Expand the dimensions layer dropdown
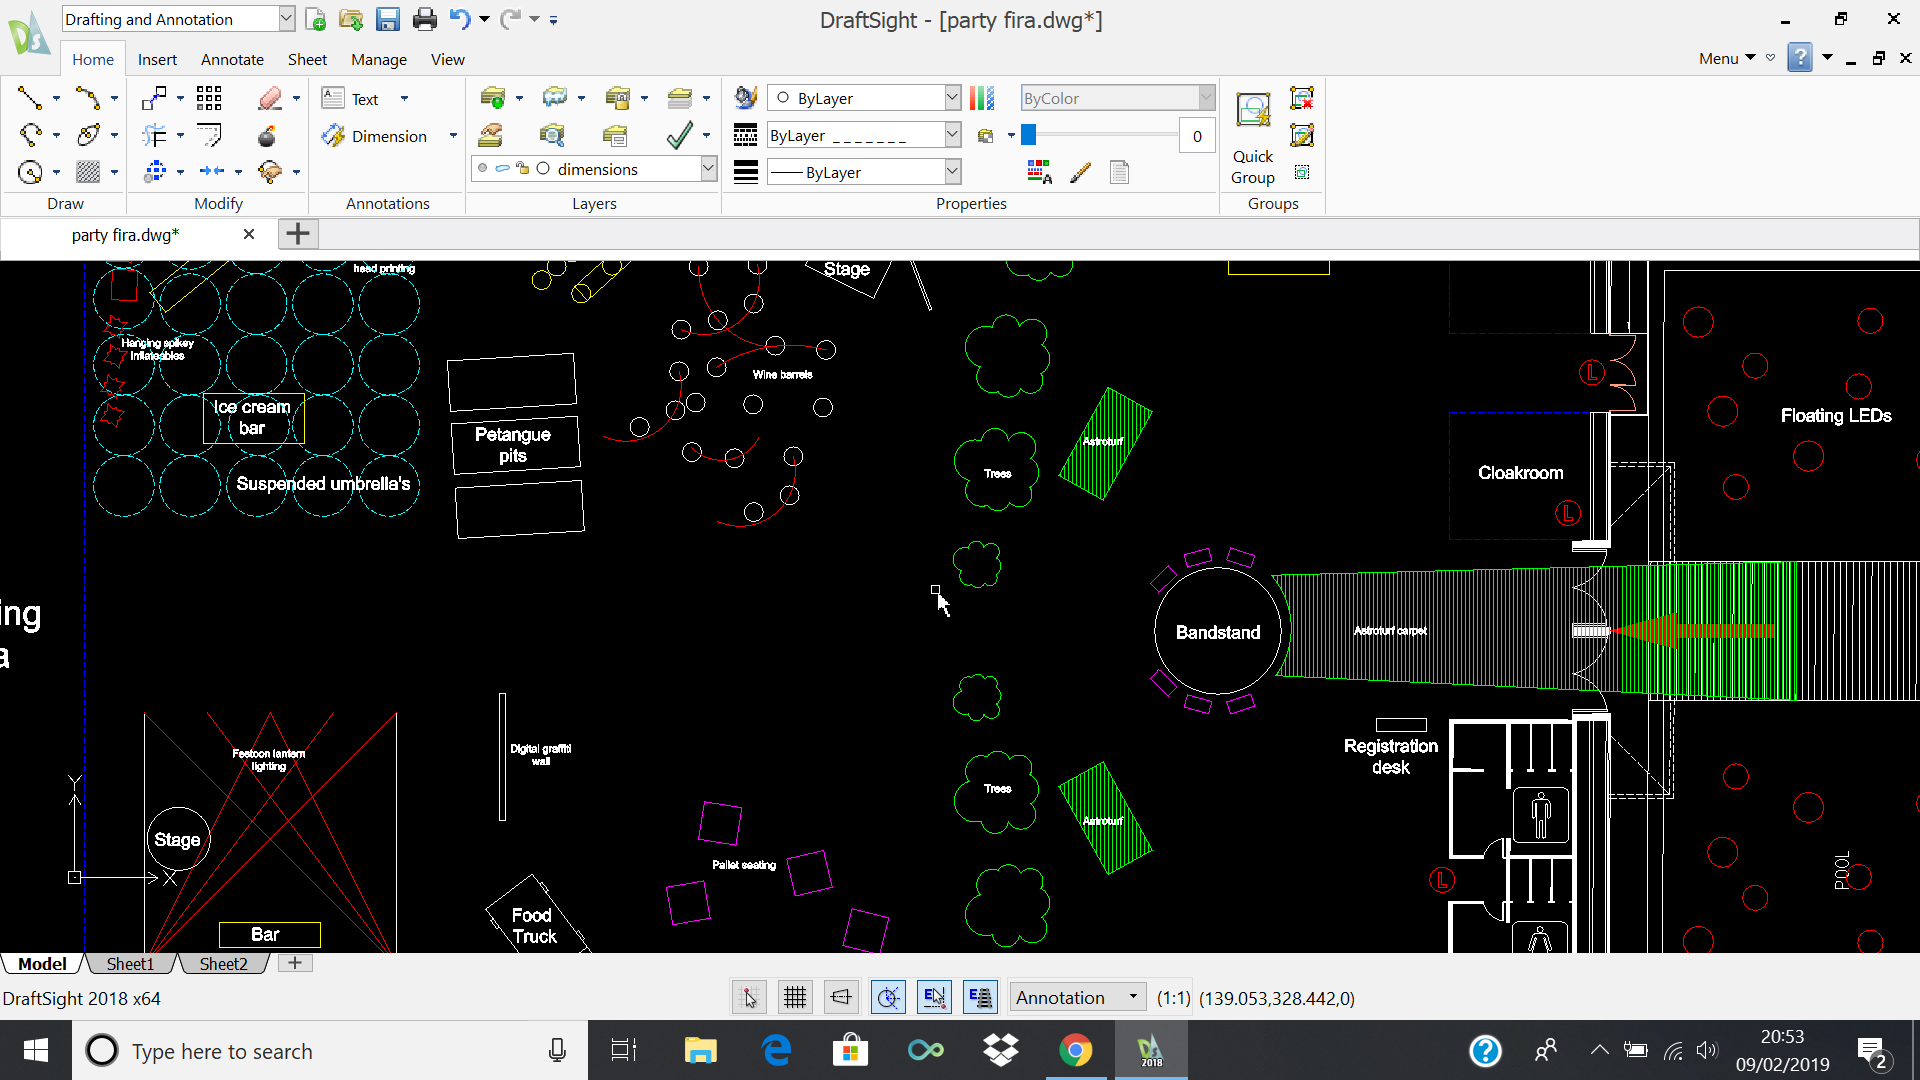Image resolution: width=1920 pixels, height=1080 pixels. click(x=708, y=169)
